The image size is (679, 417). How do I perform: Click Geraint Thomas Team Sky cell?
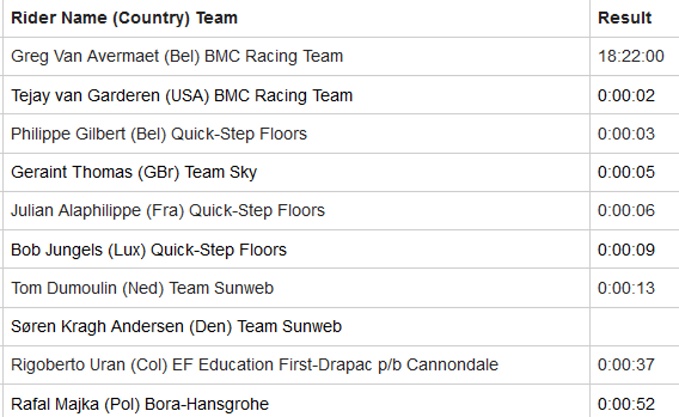(x=134, y=172)
